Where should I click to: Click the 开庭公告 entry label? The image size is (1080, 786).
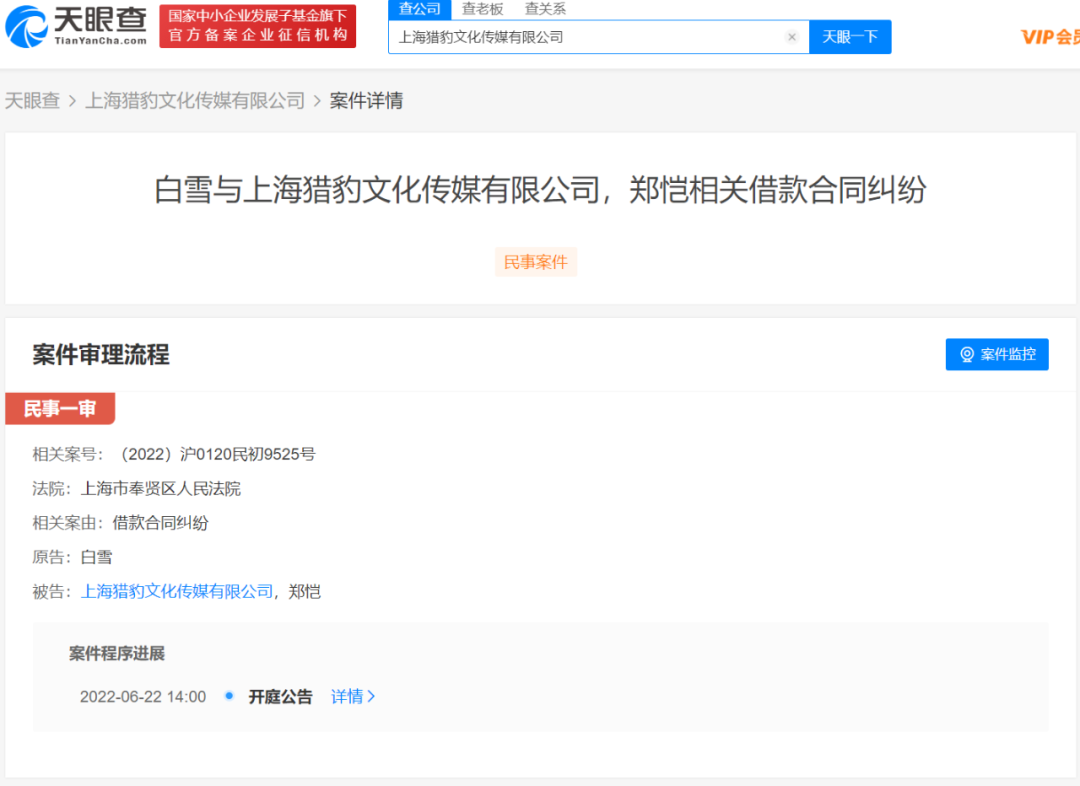coord(280,697)
